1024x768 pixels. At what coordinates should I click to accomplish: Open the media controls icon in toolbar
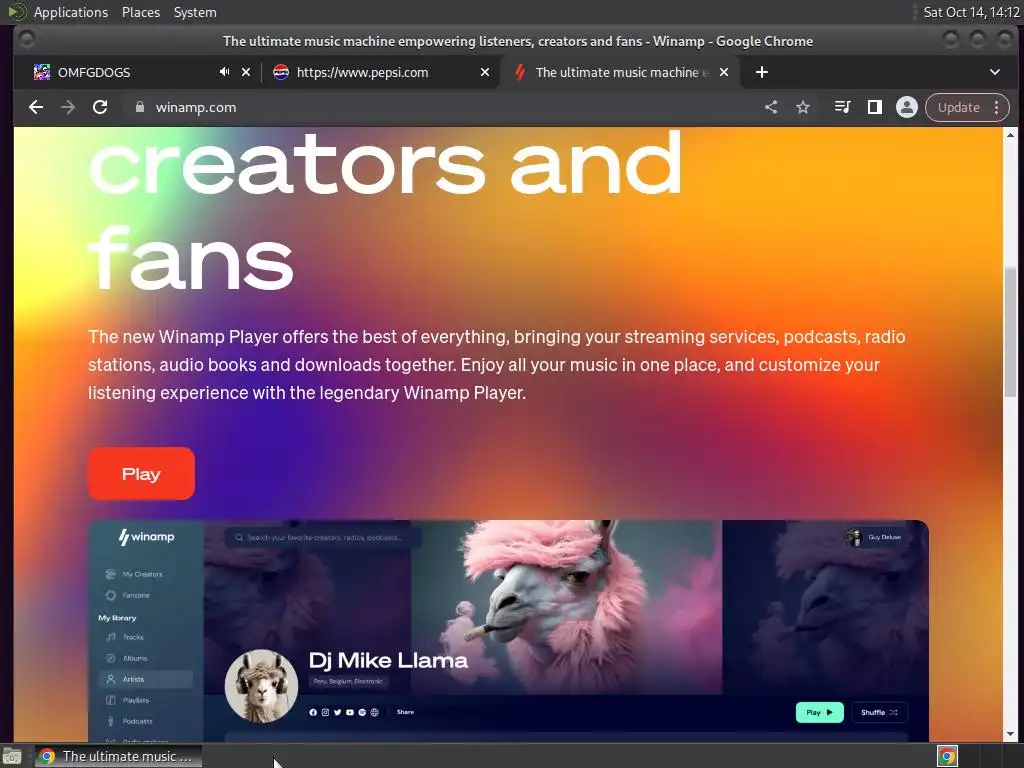click(842, 107)
